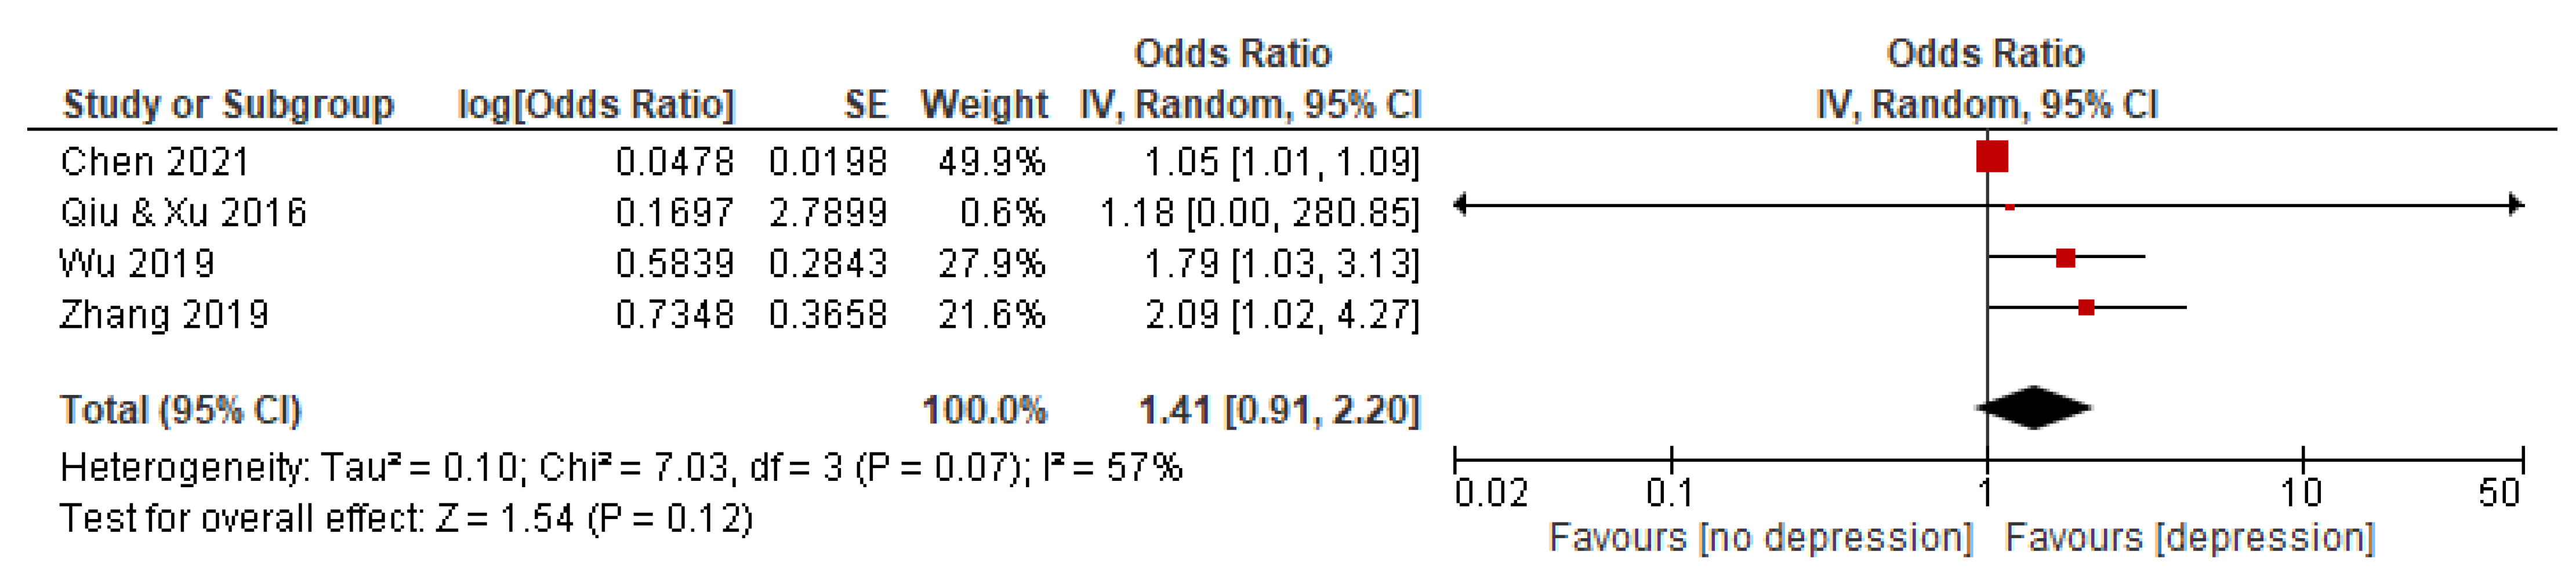Click the "Favours [depression]" axis label

(x=2189, y=538)
